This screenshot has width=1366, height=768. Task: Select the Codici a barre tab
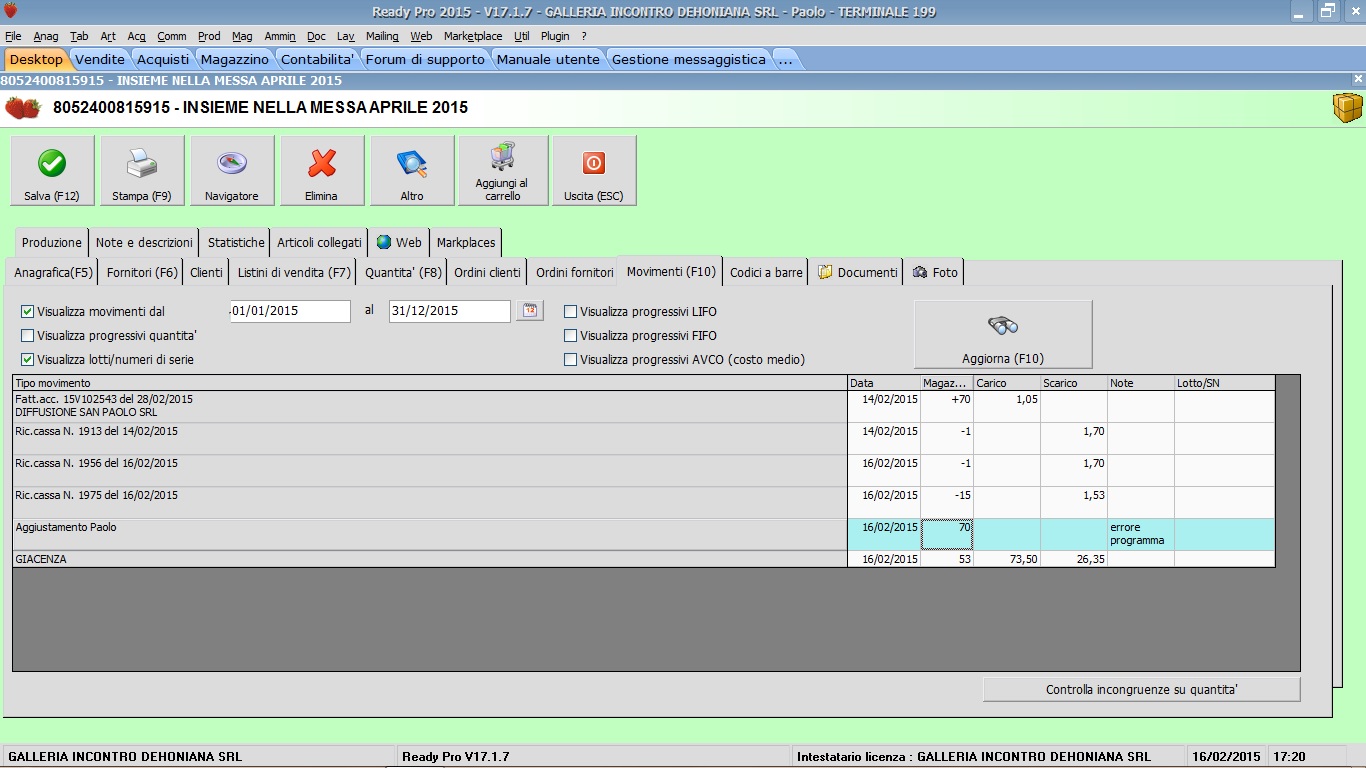coord(766,272)
